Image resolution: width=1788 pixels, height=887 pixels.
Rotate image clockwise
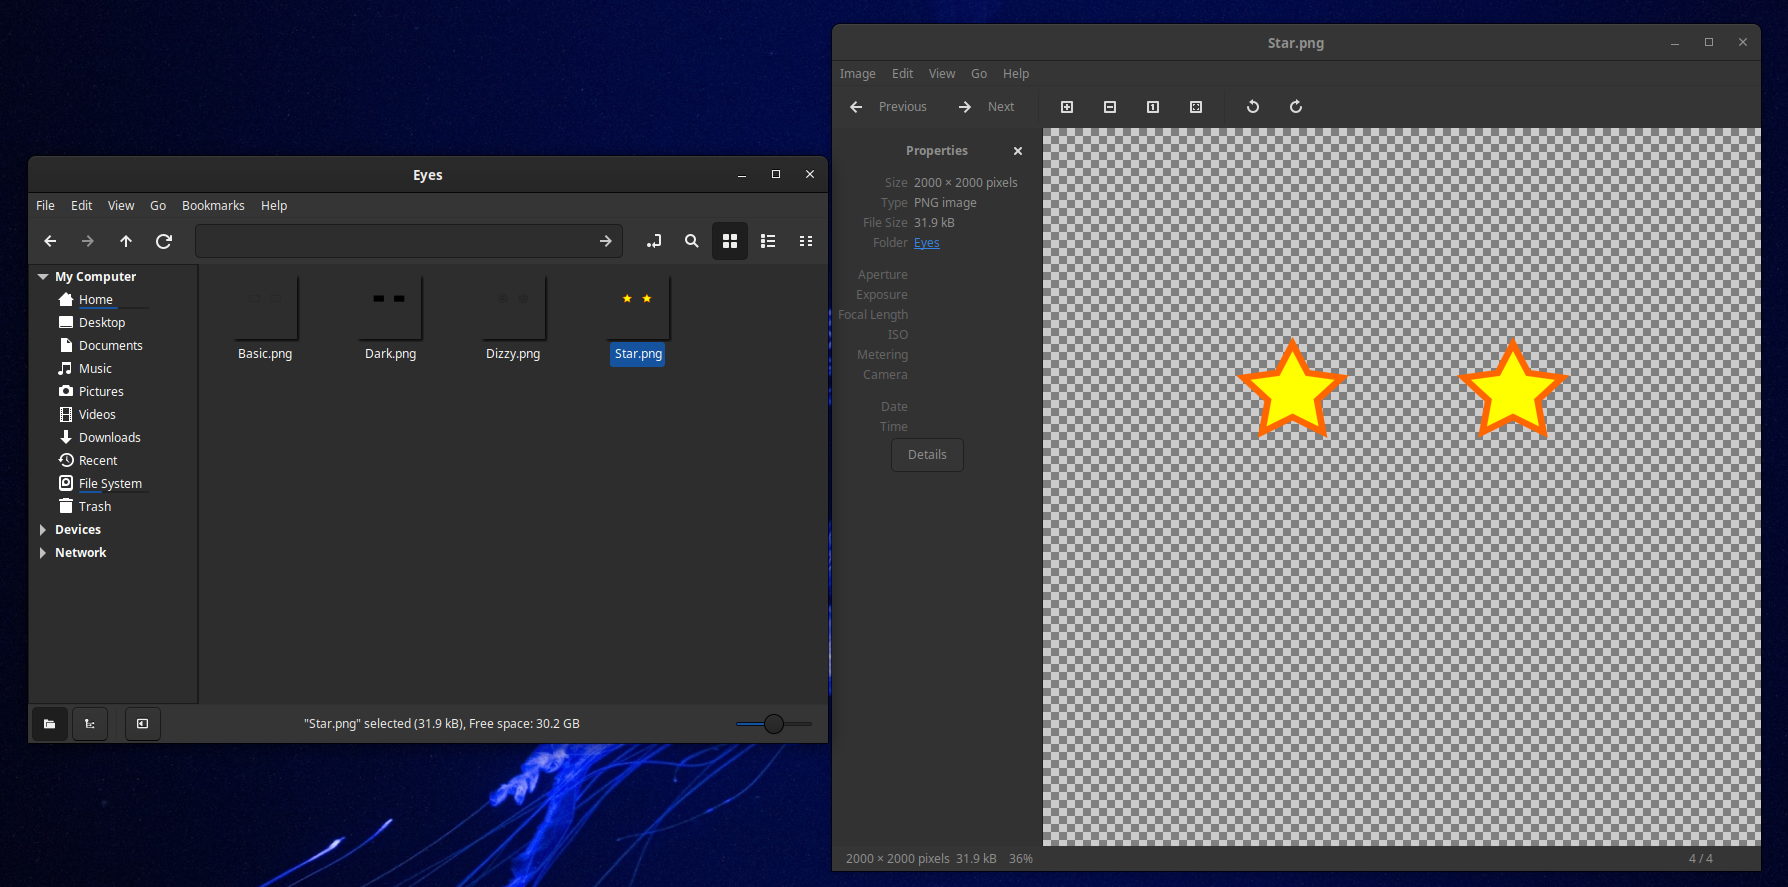(x=1296, y=107)
